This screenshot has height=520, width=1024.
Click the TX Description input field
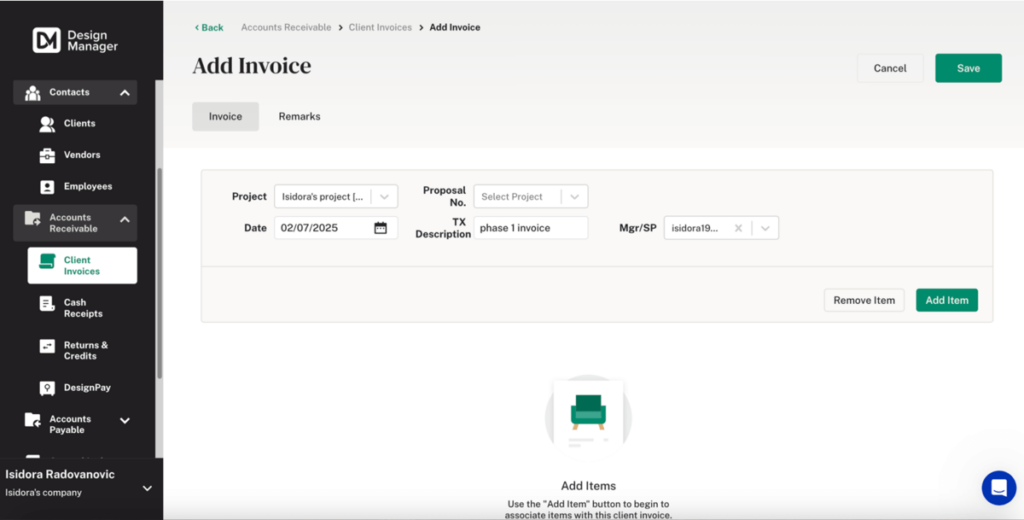pyautogui.click(x=531, y=228)
